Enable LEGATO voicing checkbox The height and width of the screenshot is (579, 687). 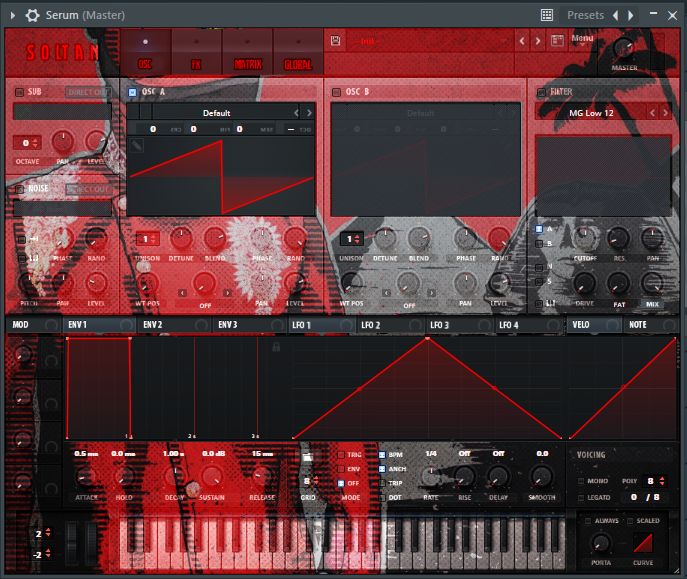click(581, 498)
